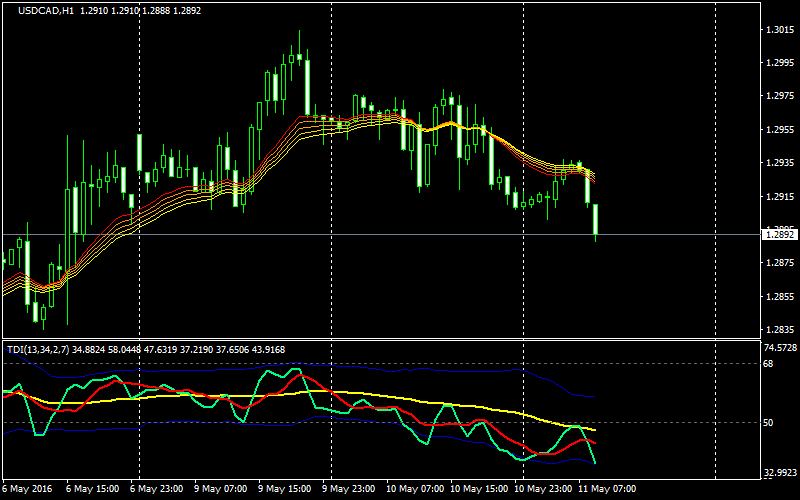This screenshot has height=500, width=800.
Task: Click the TDI level 50 scale label
Action: 768,423
